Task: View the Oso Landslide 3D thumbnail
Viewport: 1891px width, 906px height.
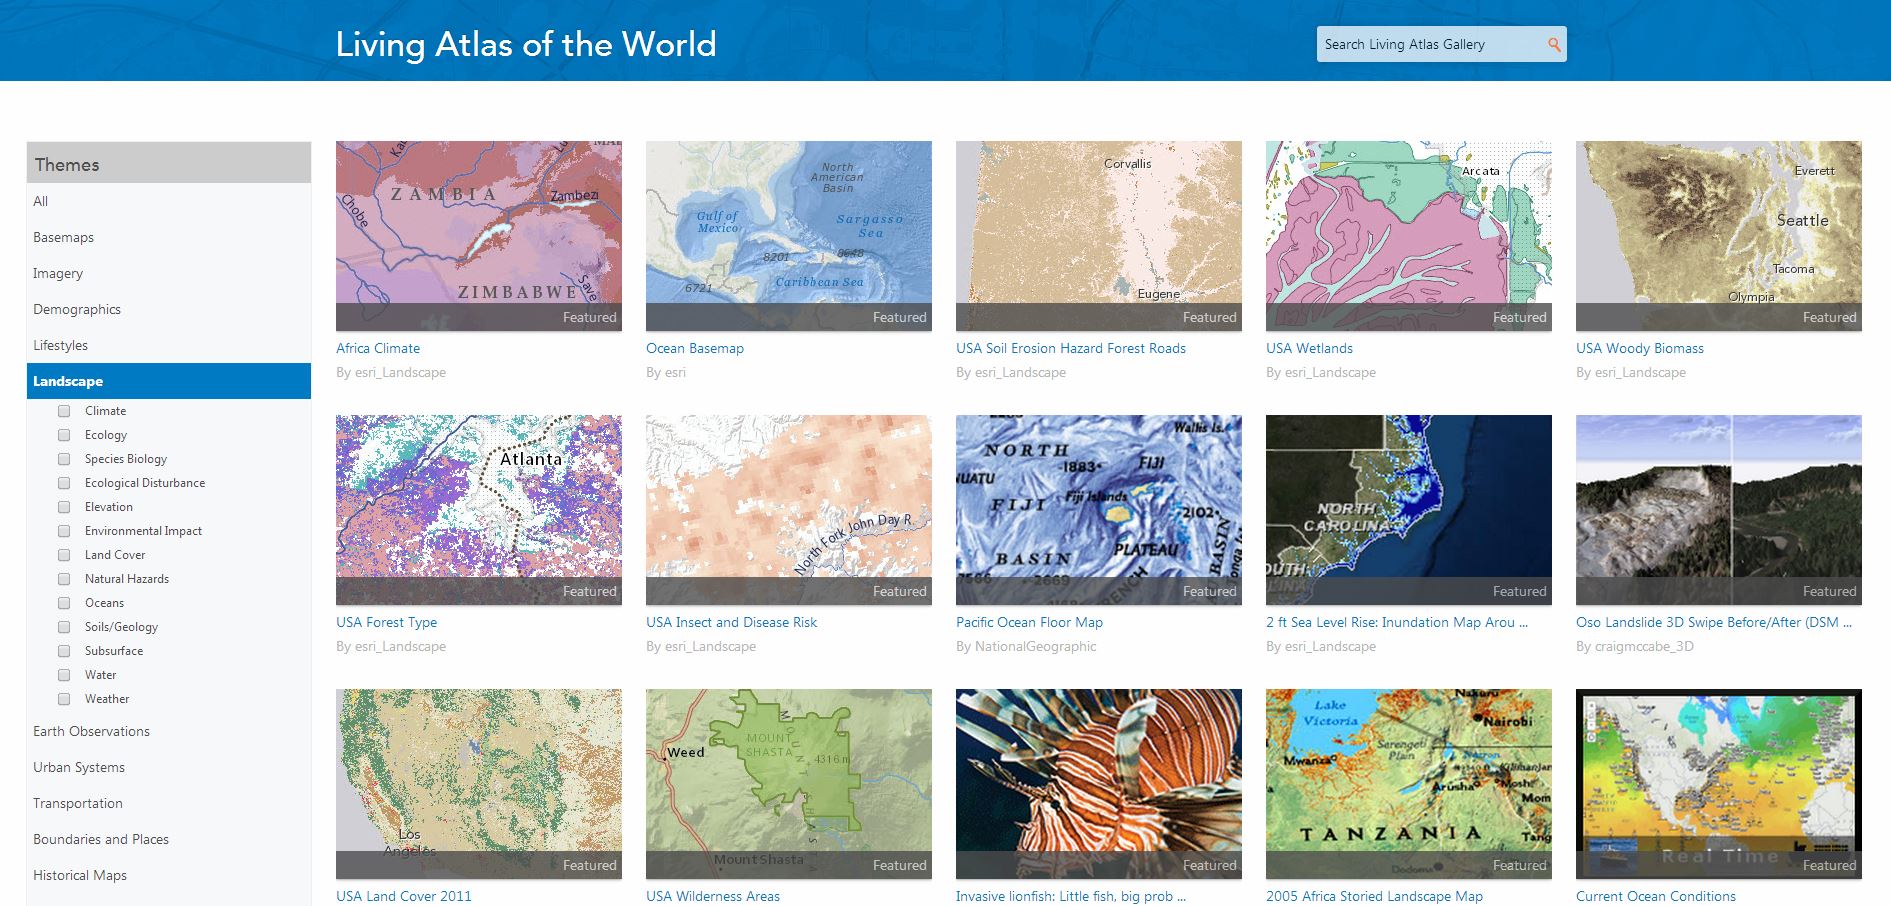Action: [x=1719, y=510]
